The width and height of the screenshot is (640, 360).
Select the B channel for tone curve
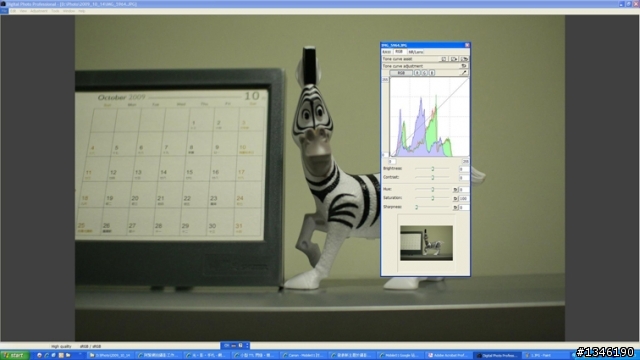(432, 73)
